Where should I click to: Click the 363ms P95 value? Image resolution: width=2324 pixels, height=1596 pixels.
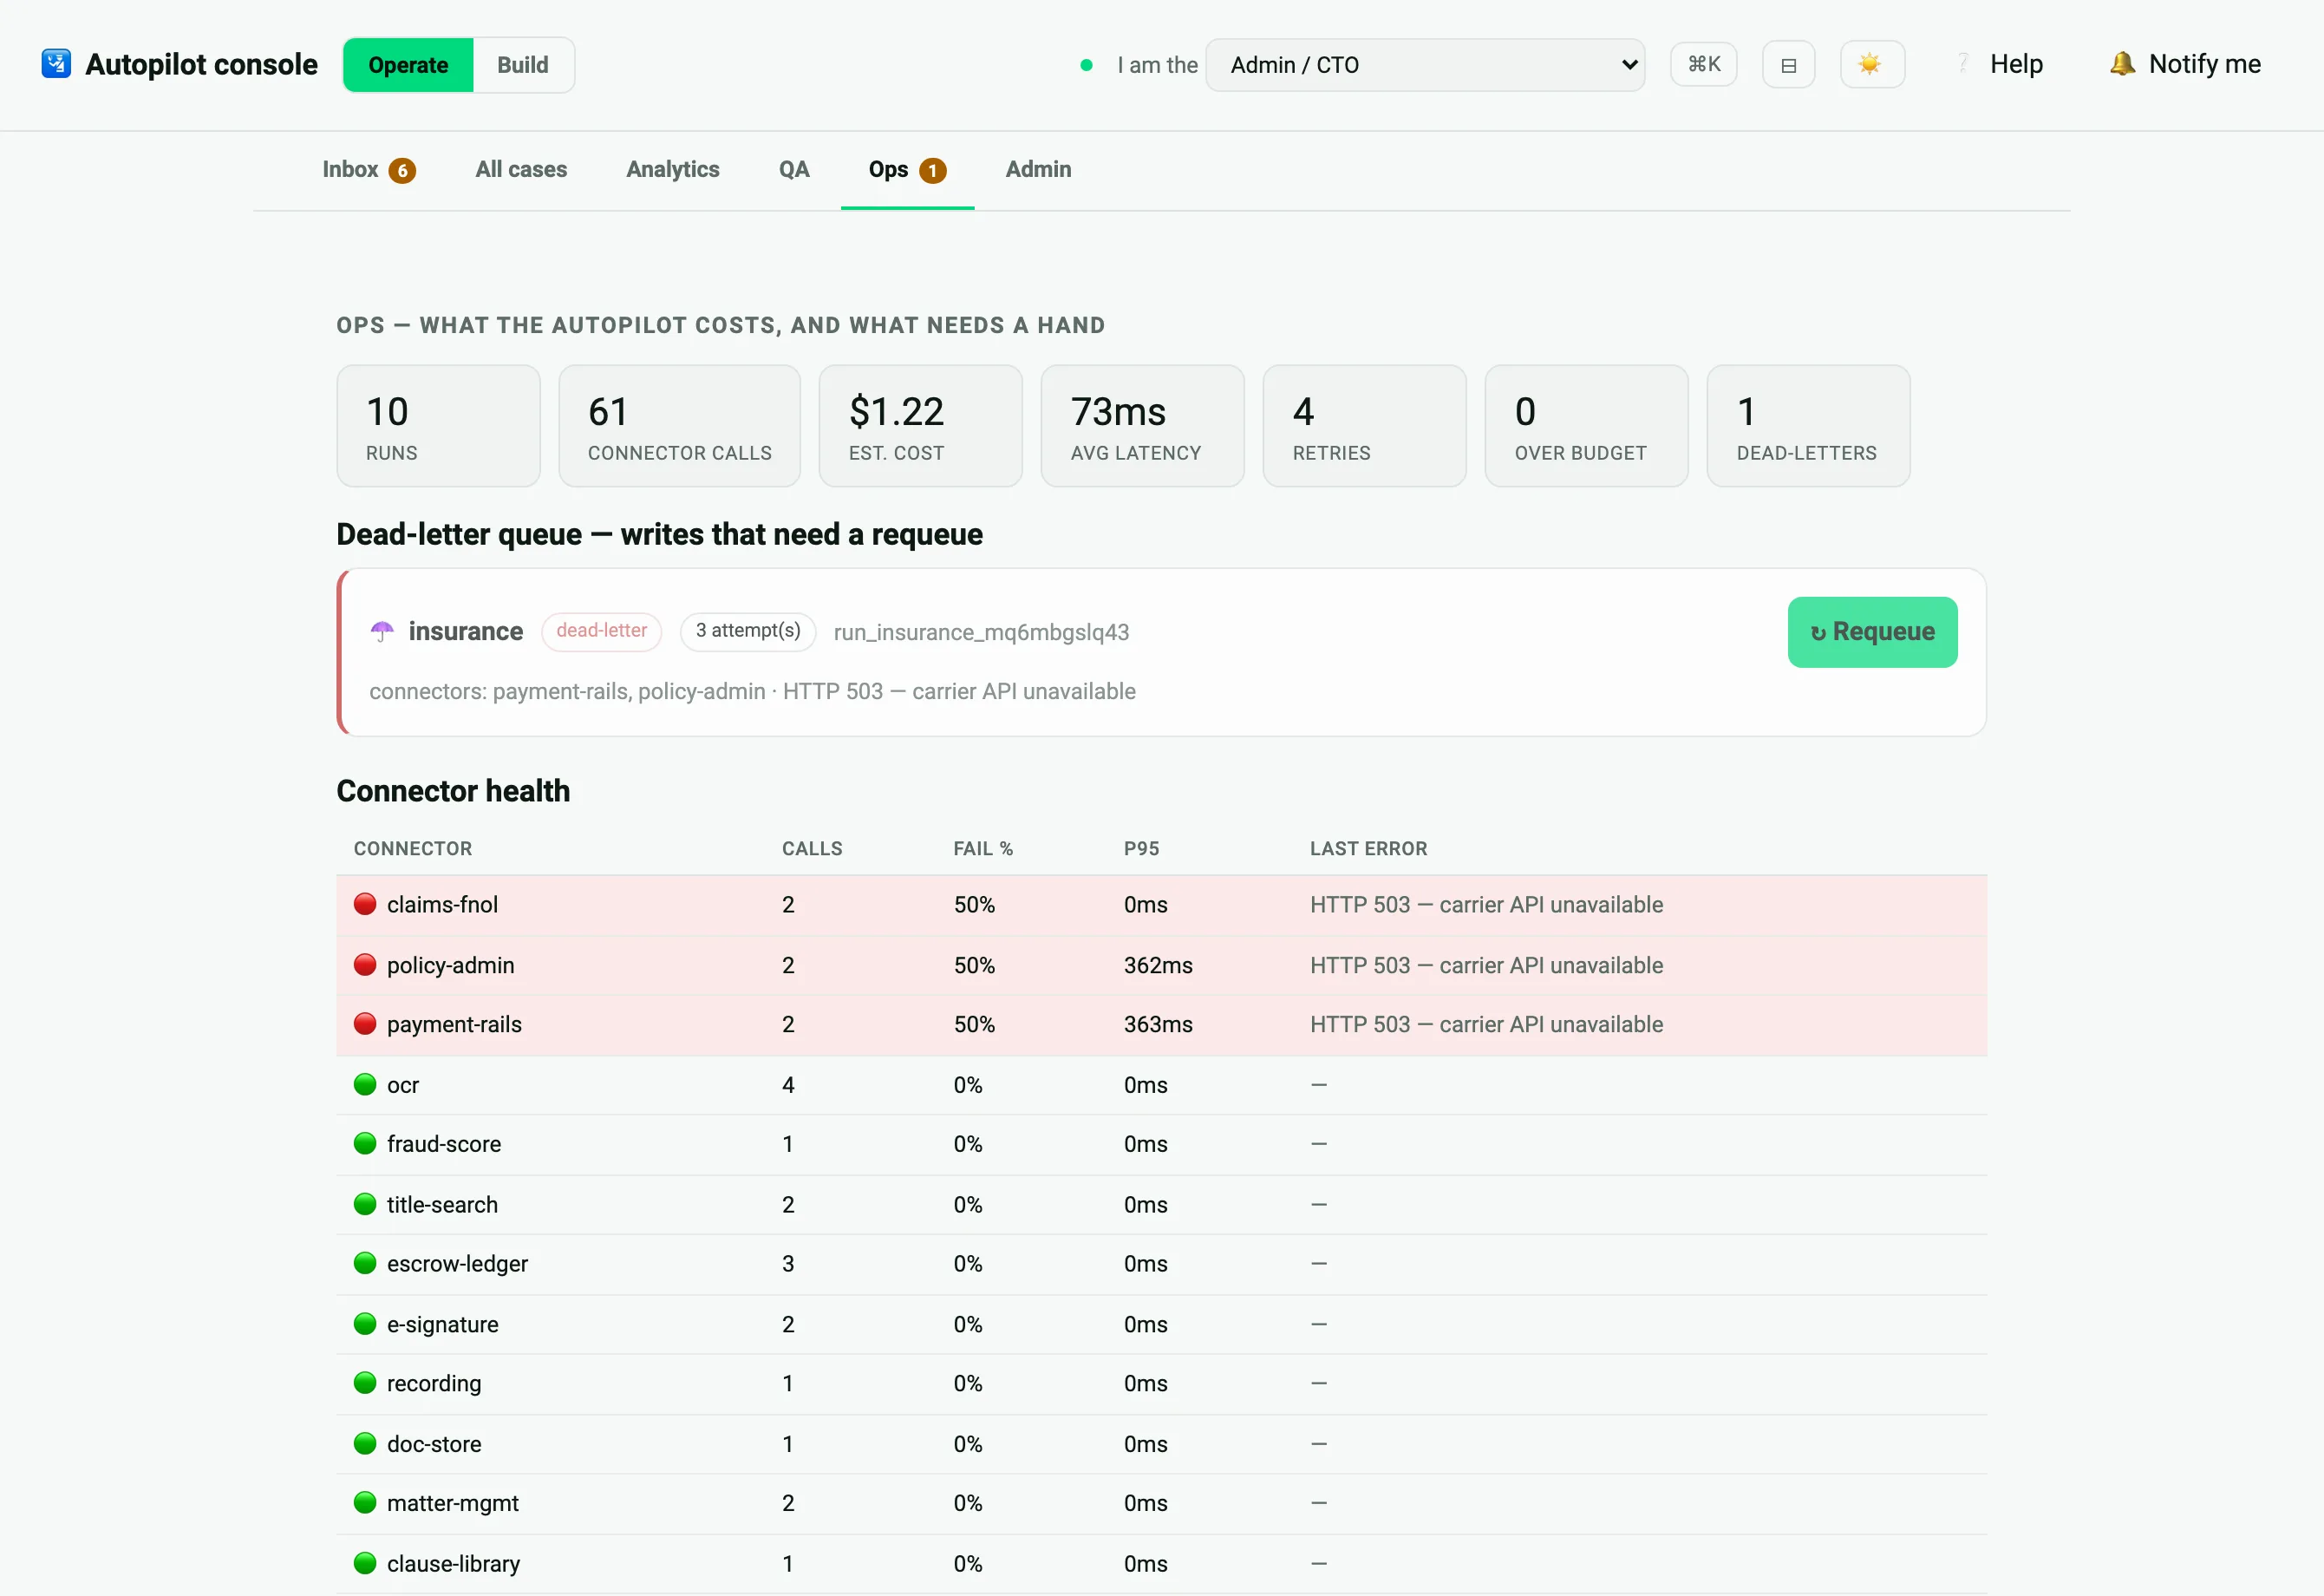pyautogui.click(x=1158, y=1024)
